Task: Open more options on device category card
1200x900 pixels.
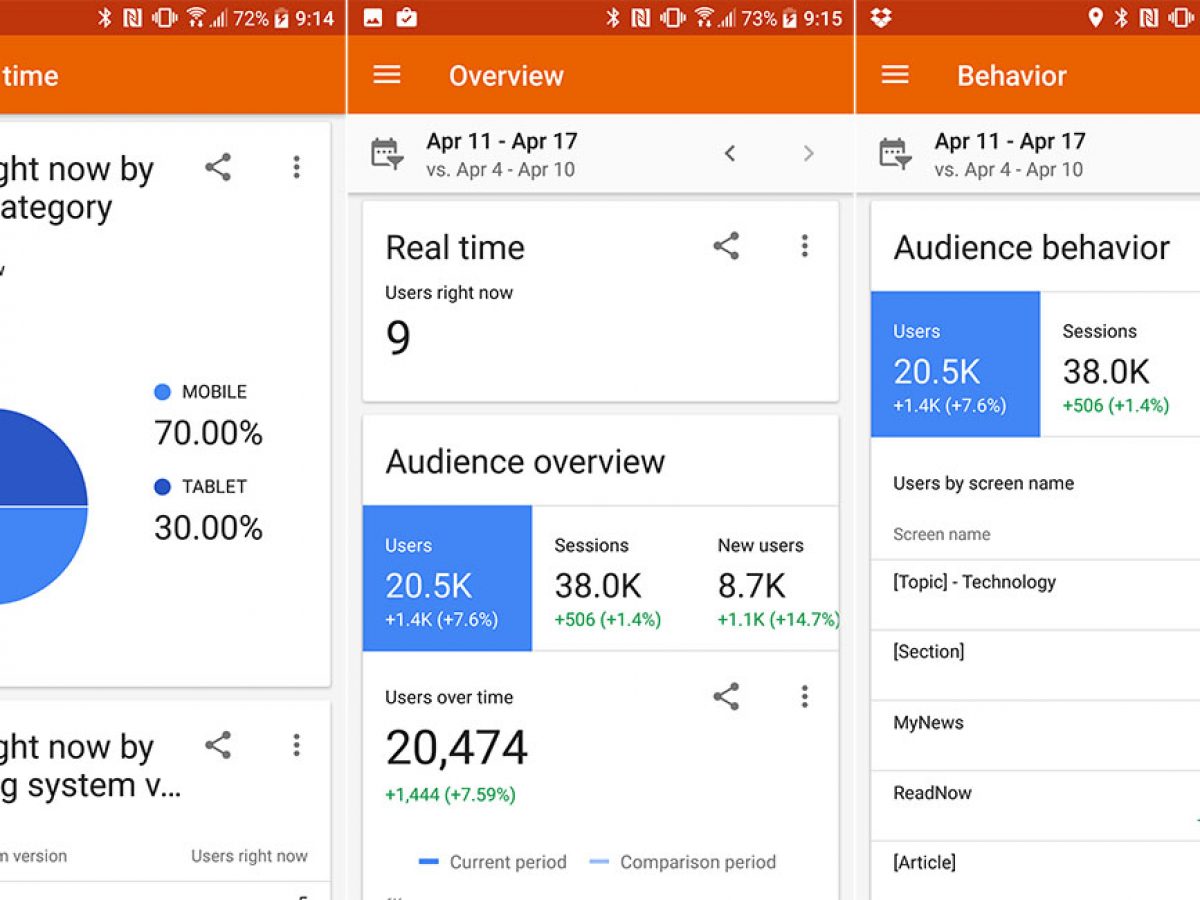Action: coord(296,167)
